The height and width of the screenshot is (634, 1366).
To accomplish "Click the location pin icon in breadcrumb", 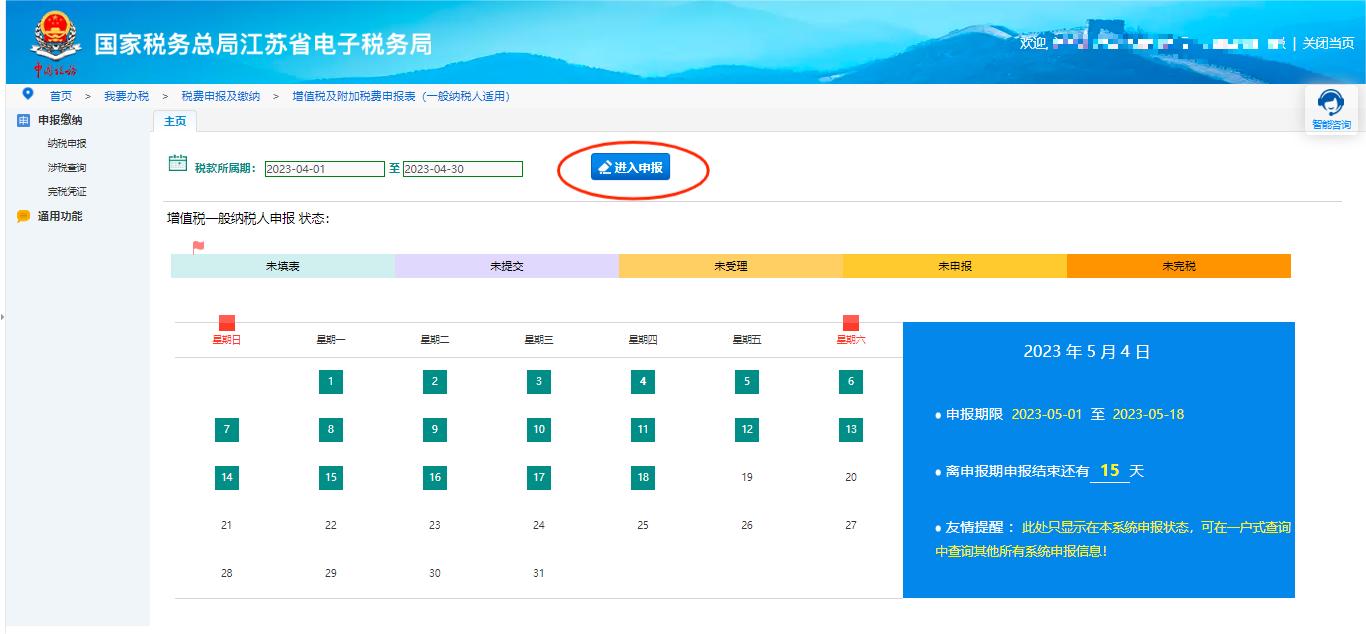I will pyautogui.click(x=28, y=94).
